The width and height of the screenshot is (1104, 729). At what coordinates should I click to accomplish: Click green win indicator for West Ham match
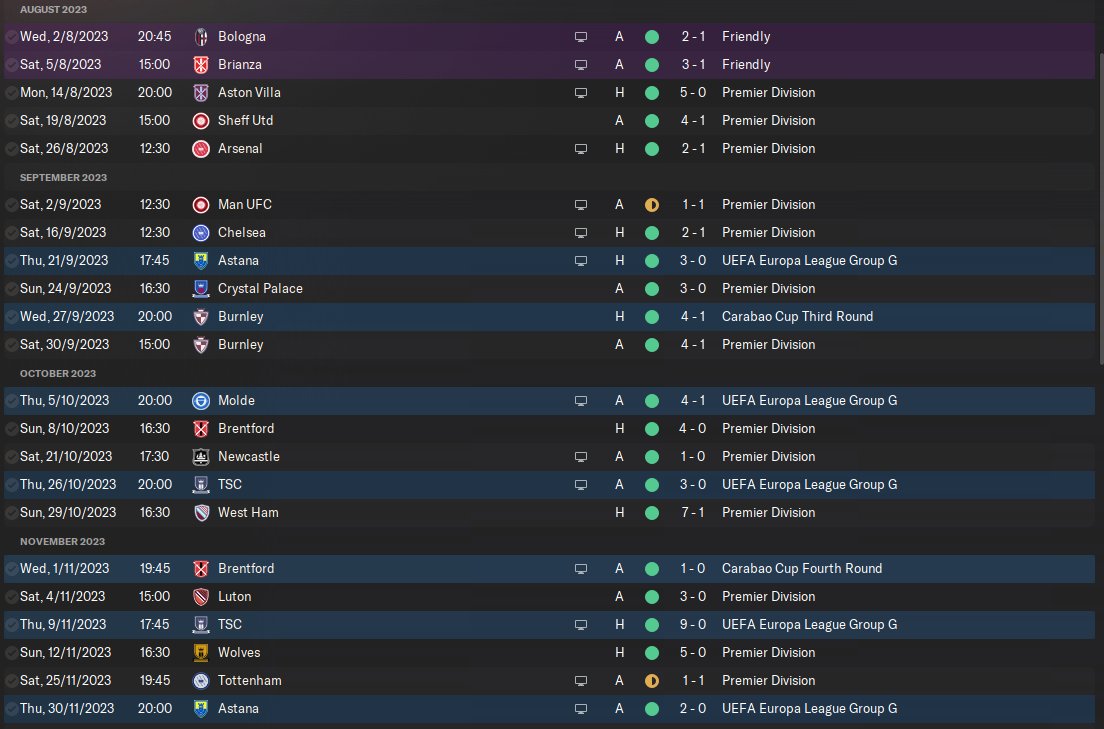pyautogui.click(x=652, y=512)
